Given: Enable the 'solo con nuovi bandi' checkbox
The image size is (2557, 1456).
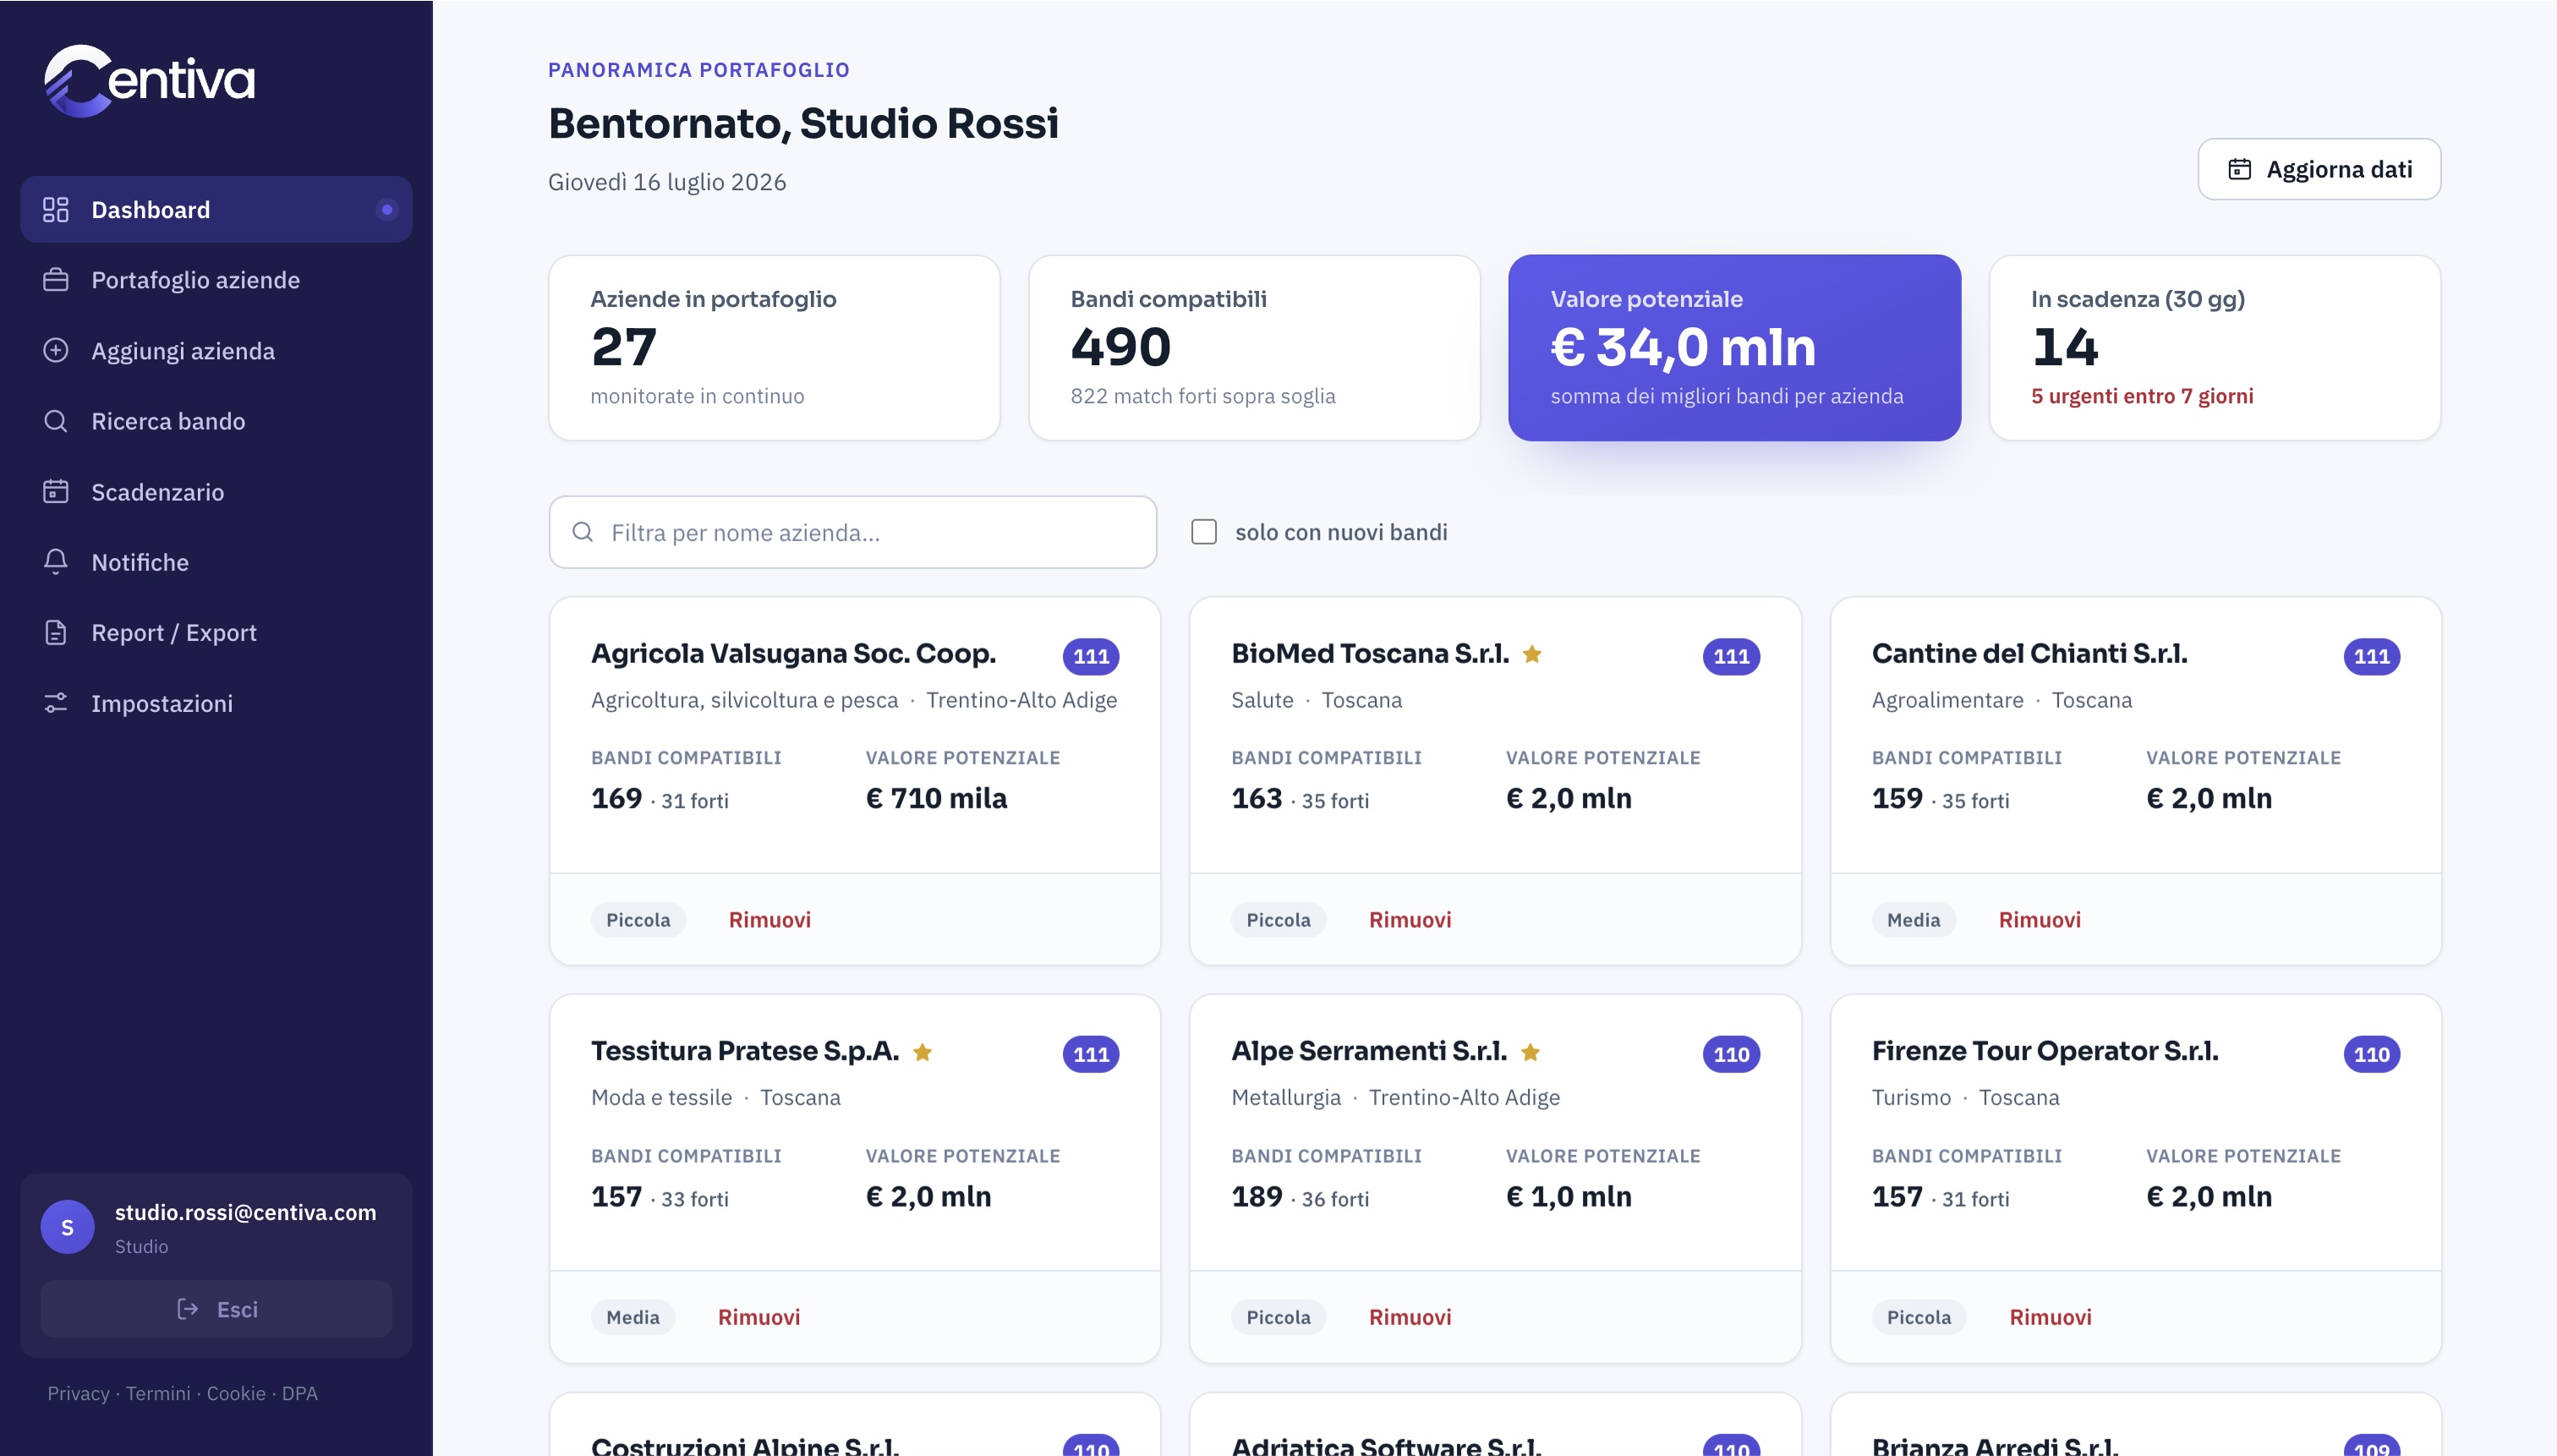Looking at the screenshot, I should point(1204,532).
